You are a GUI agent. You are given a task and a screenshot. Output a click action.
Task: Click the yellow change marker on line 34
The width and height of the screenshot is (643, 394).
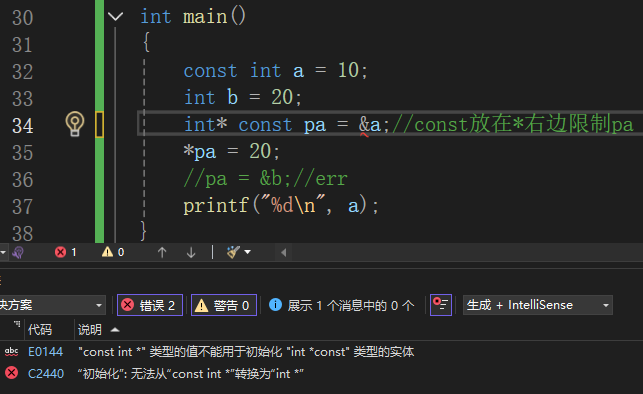[x=99, y=125]
